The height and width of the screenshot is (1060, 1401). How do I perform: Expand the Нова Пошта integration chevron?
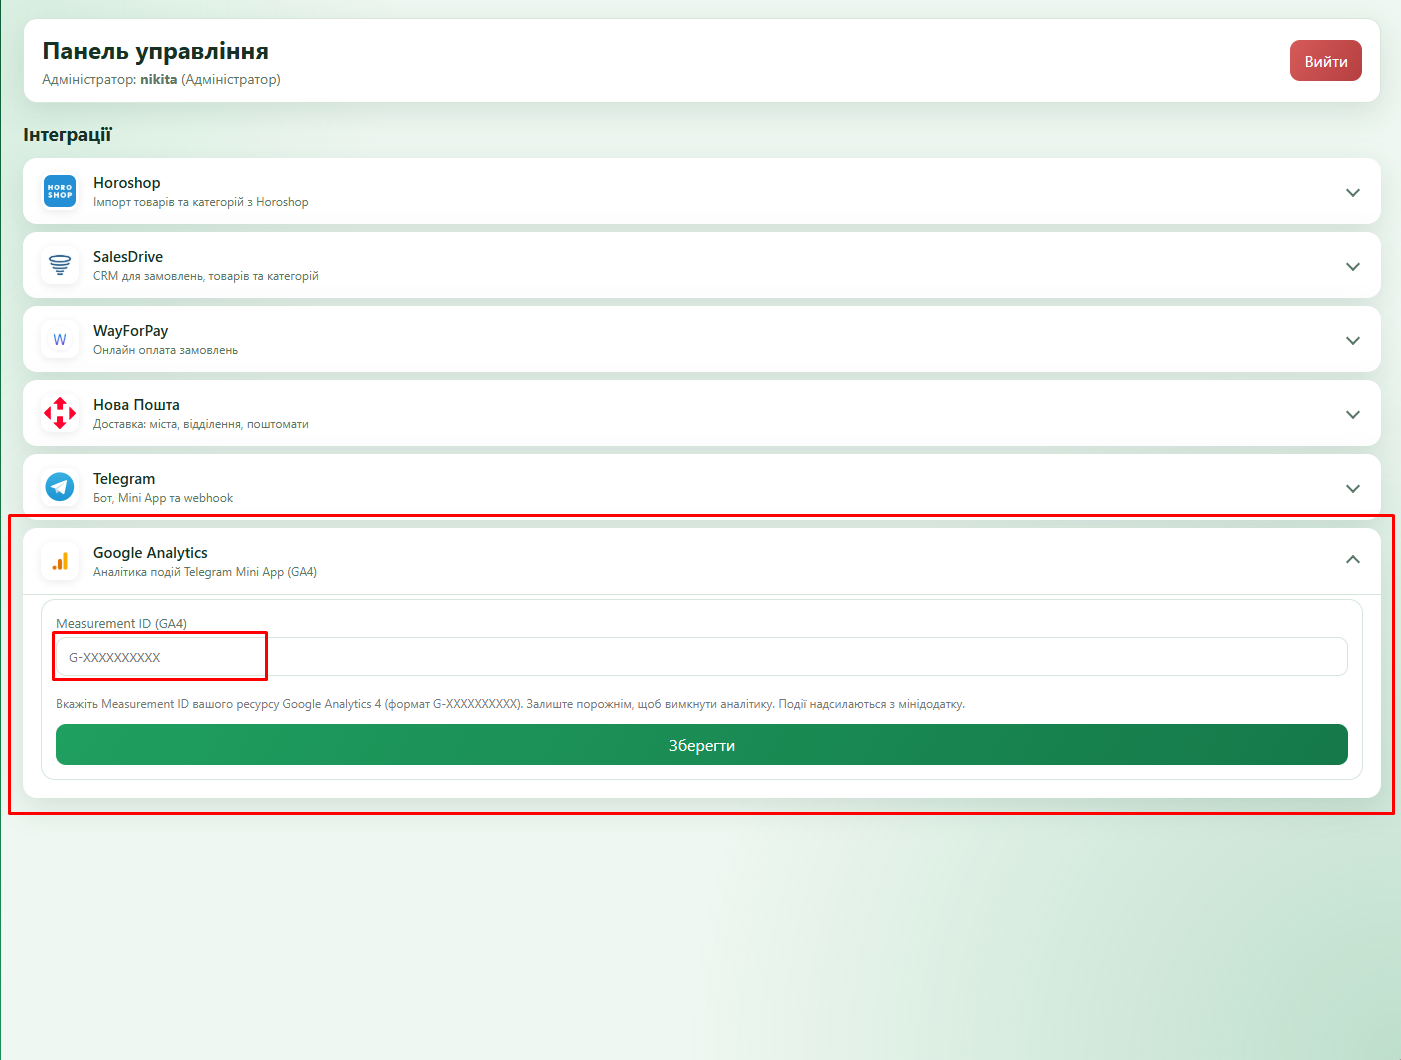click(1353, 414)
